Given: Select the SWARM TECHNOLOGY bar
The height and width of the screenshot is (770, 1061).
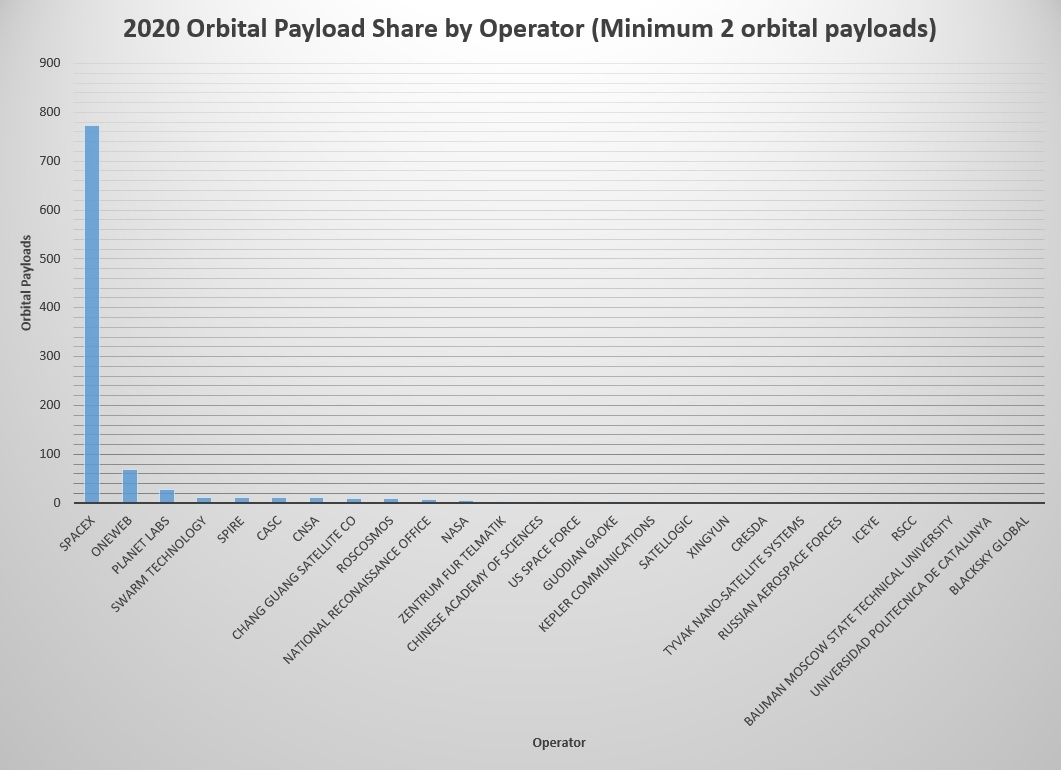Looking at the screenshot, I should coord(204,499).
